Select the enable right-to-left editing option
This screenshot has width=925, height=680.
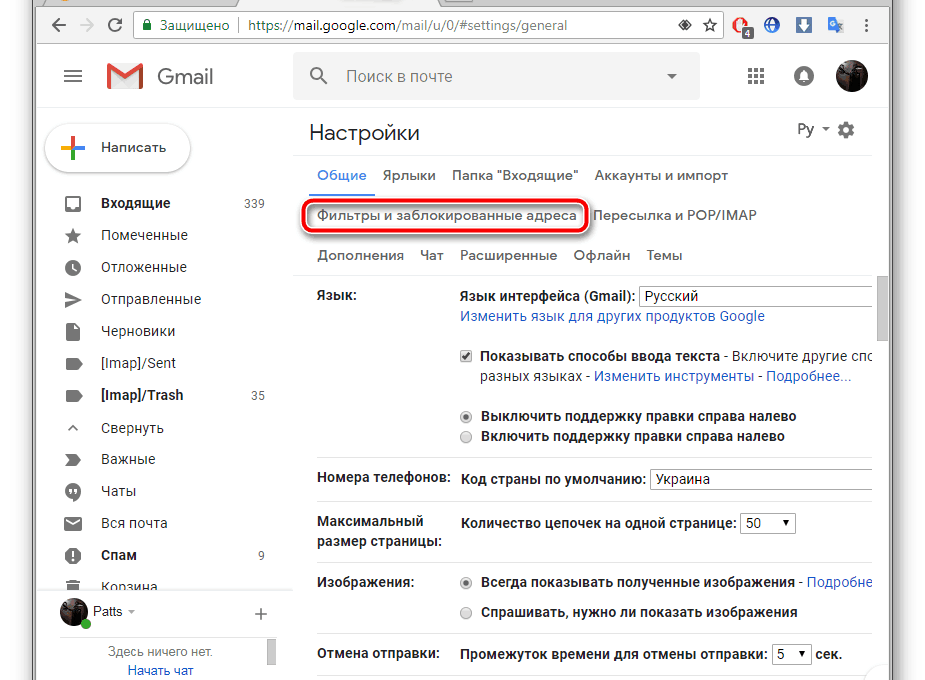[x=466, y=437]
